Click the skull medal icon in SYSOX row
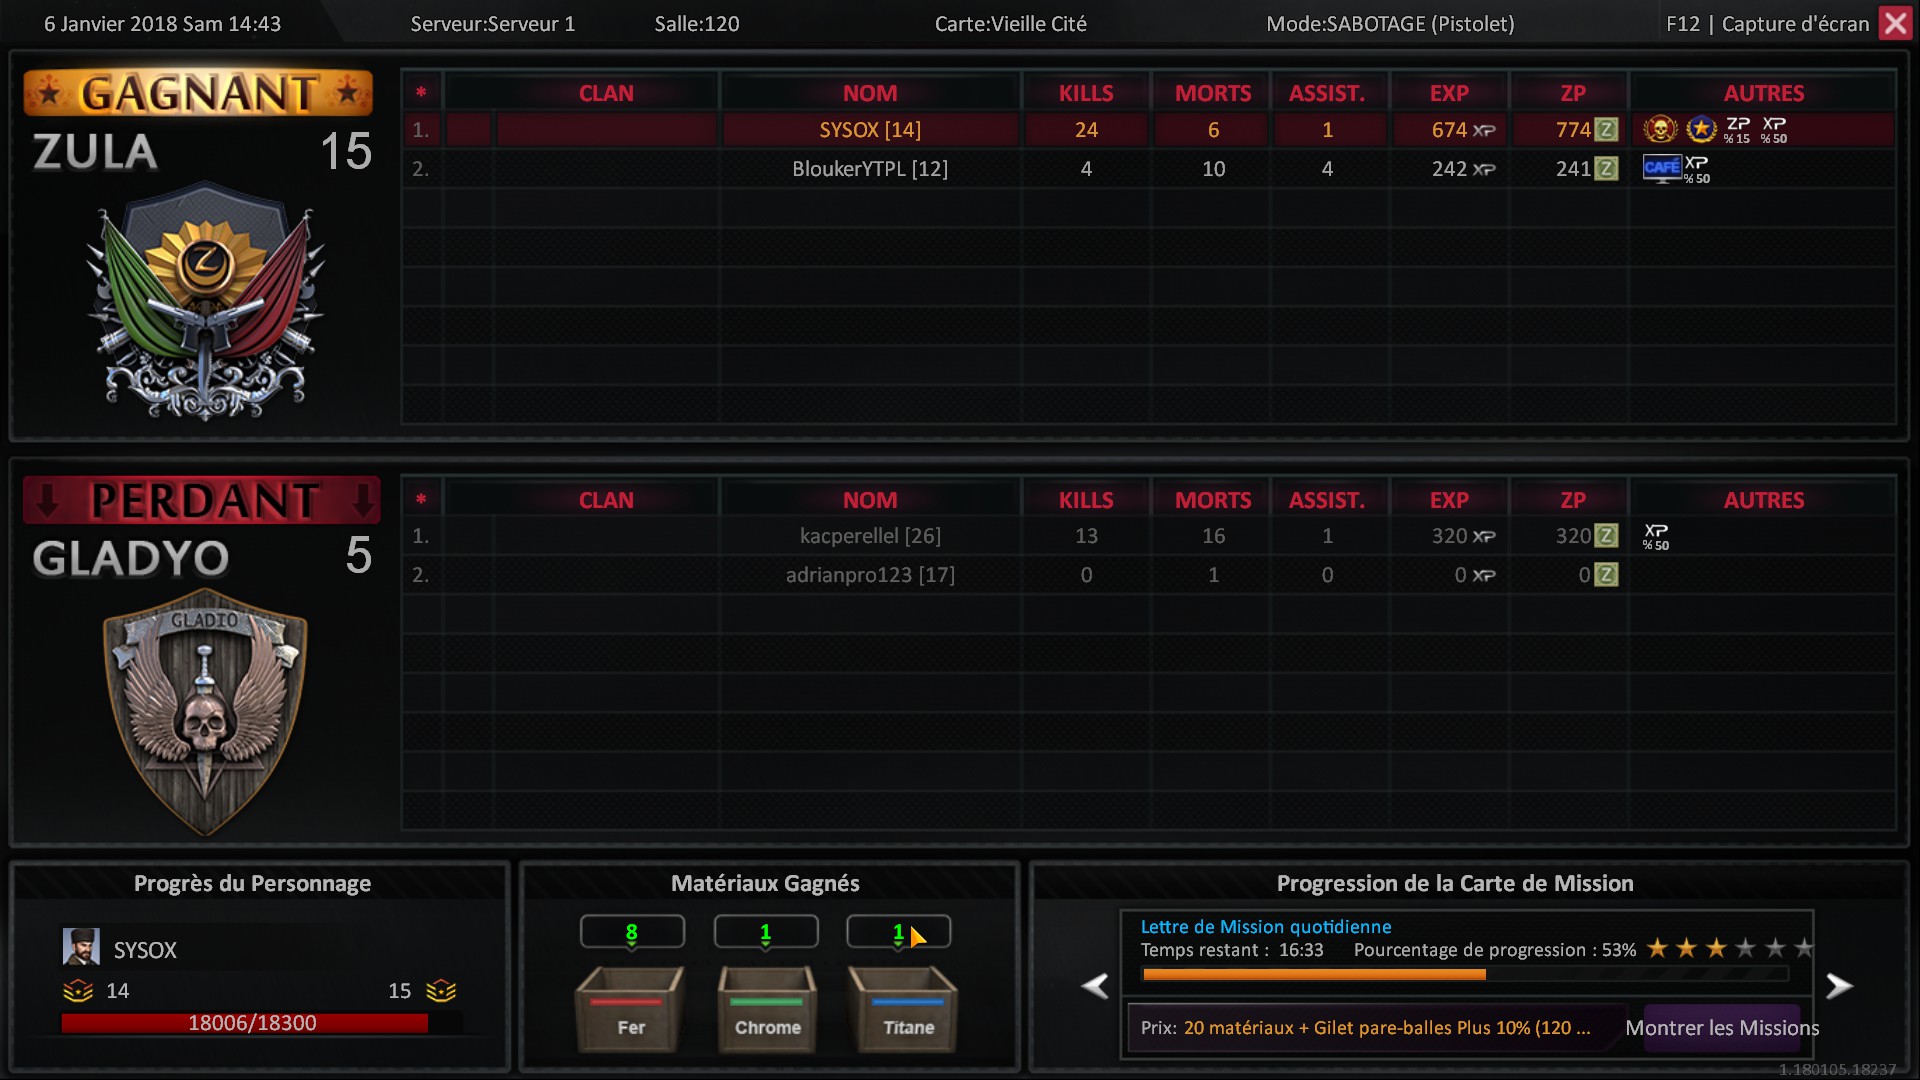 [x=1660, y=129]
